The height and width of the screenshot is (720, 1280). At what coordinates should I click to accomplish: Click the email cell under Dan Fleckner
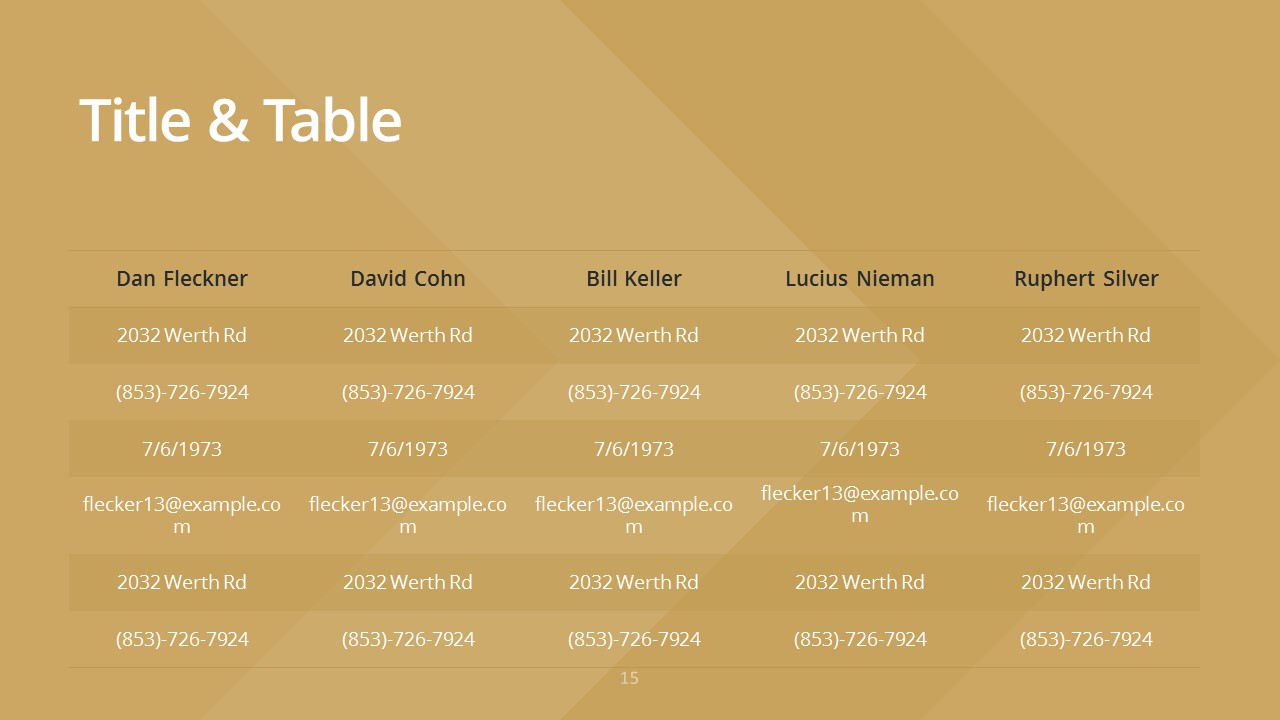182,515
